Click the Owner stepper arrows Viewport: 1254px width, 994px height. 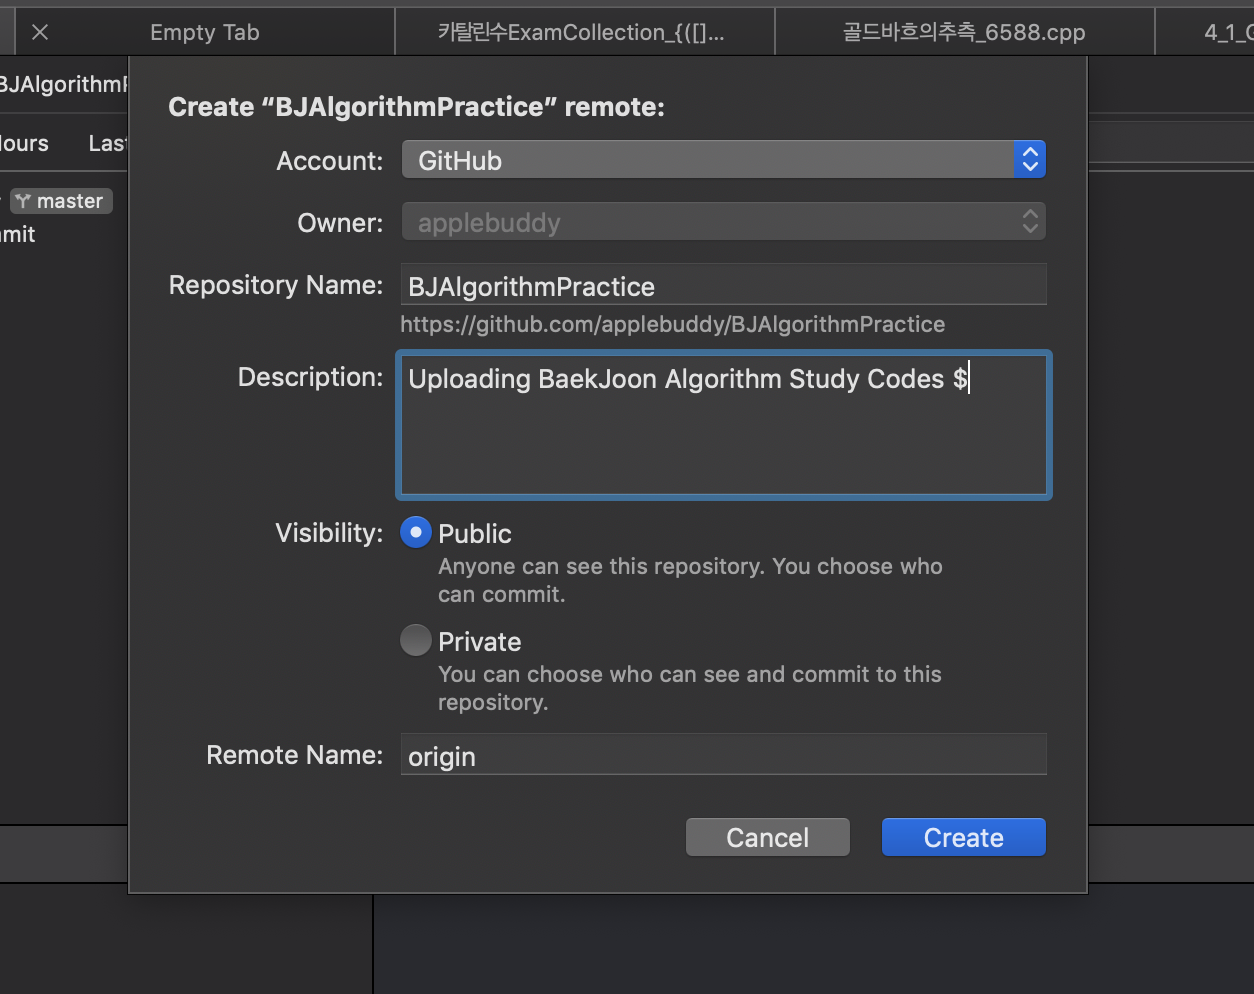click(1030, 222)
